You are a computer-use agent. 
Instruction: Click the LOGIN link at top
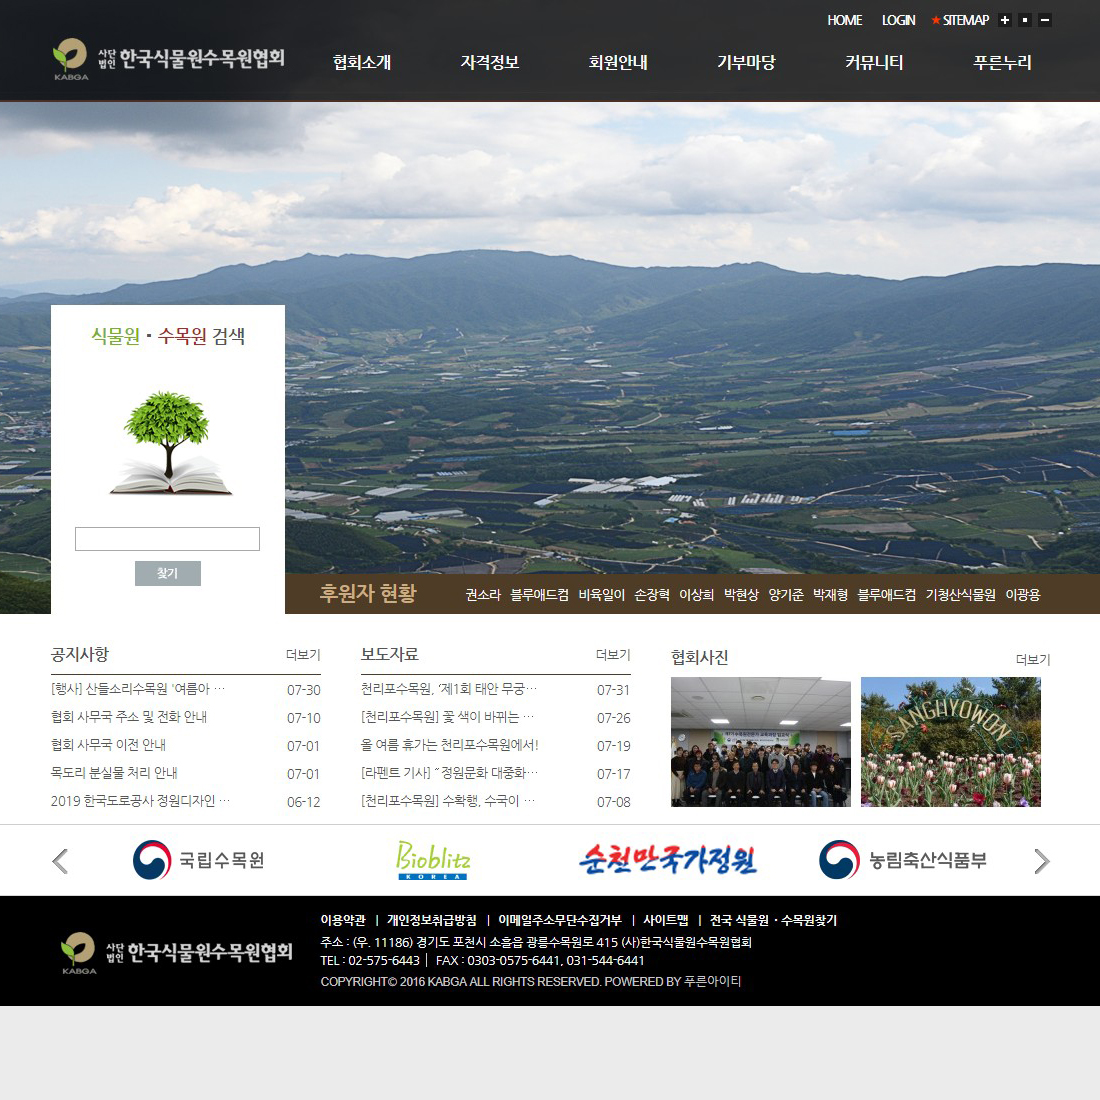coord(898,20)
